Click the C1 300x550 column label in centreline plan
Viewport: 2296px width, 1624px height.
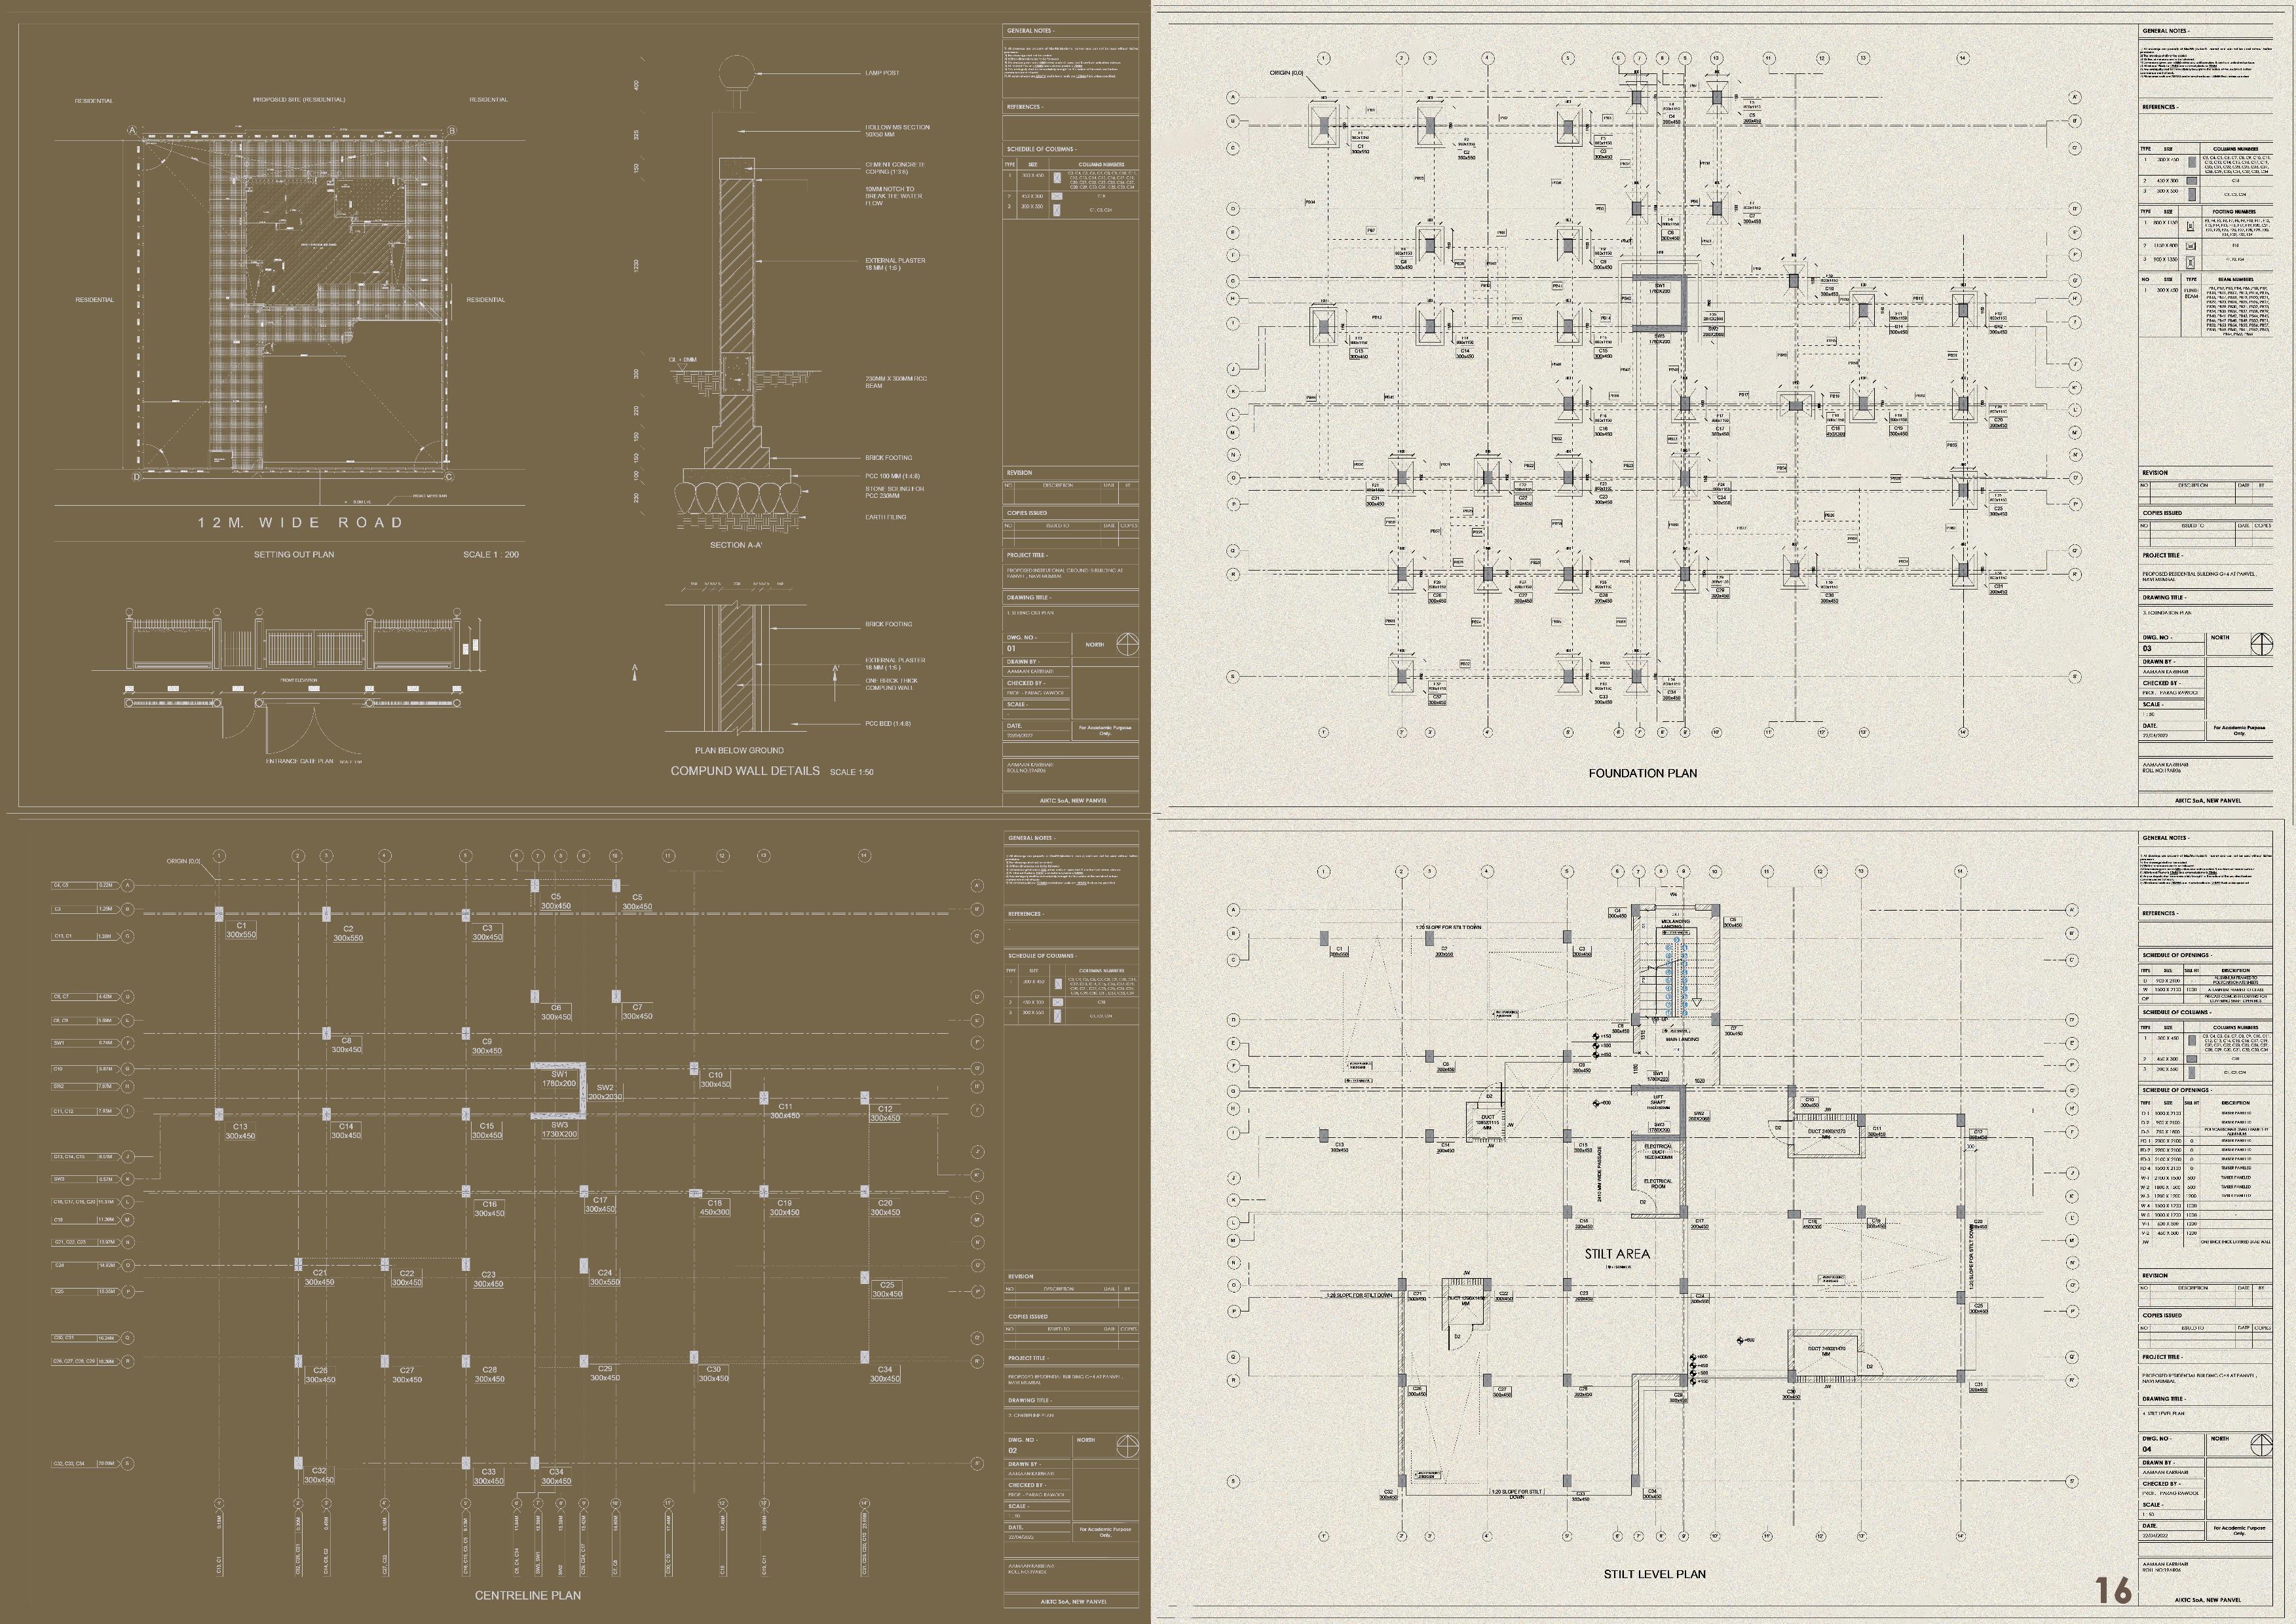coord(241,930)
